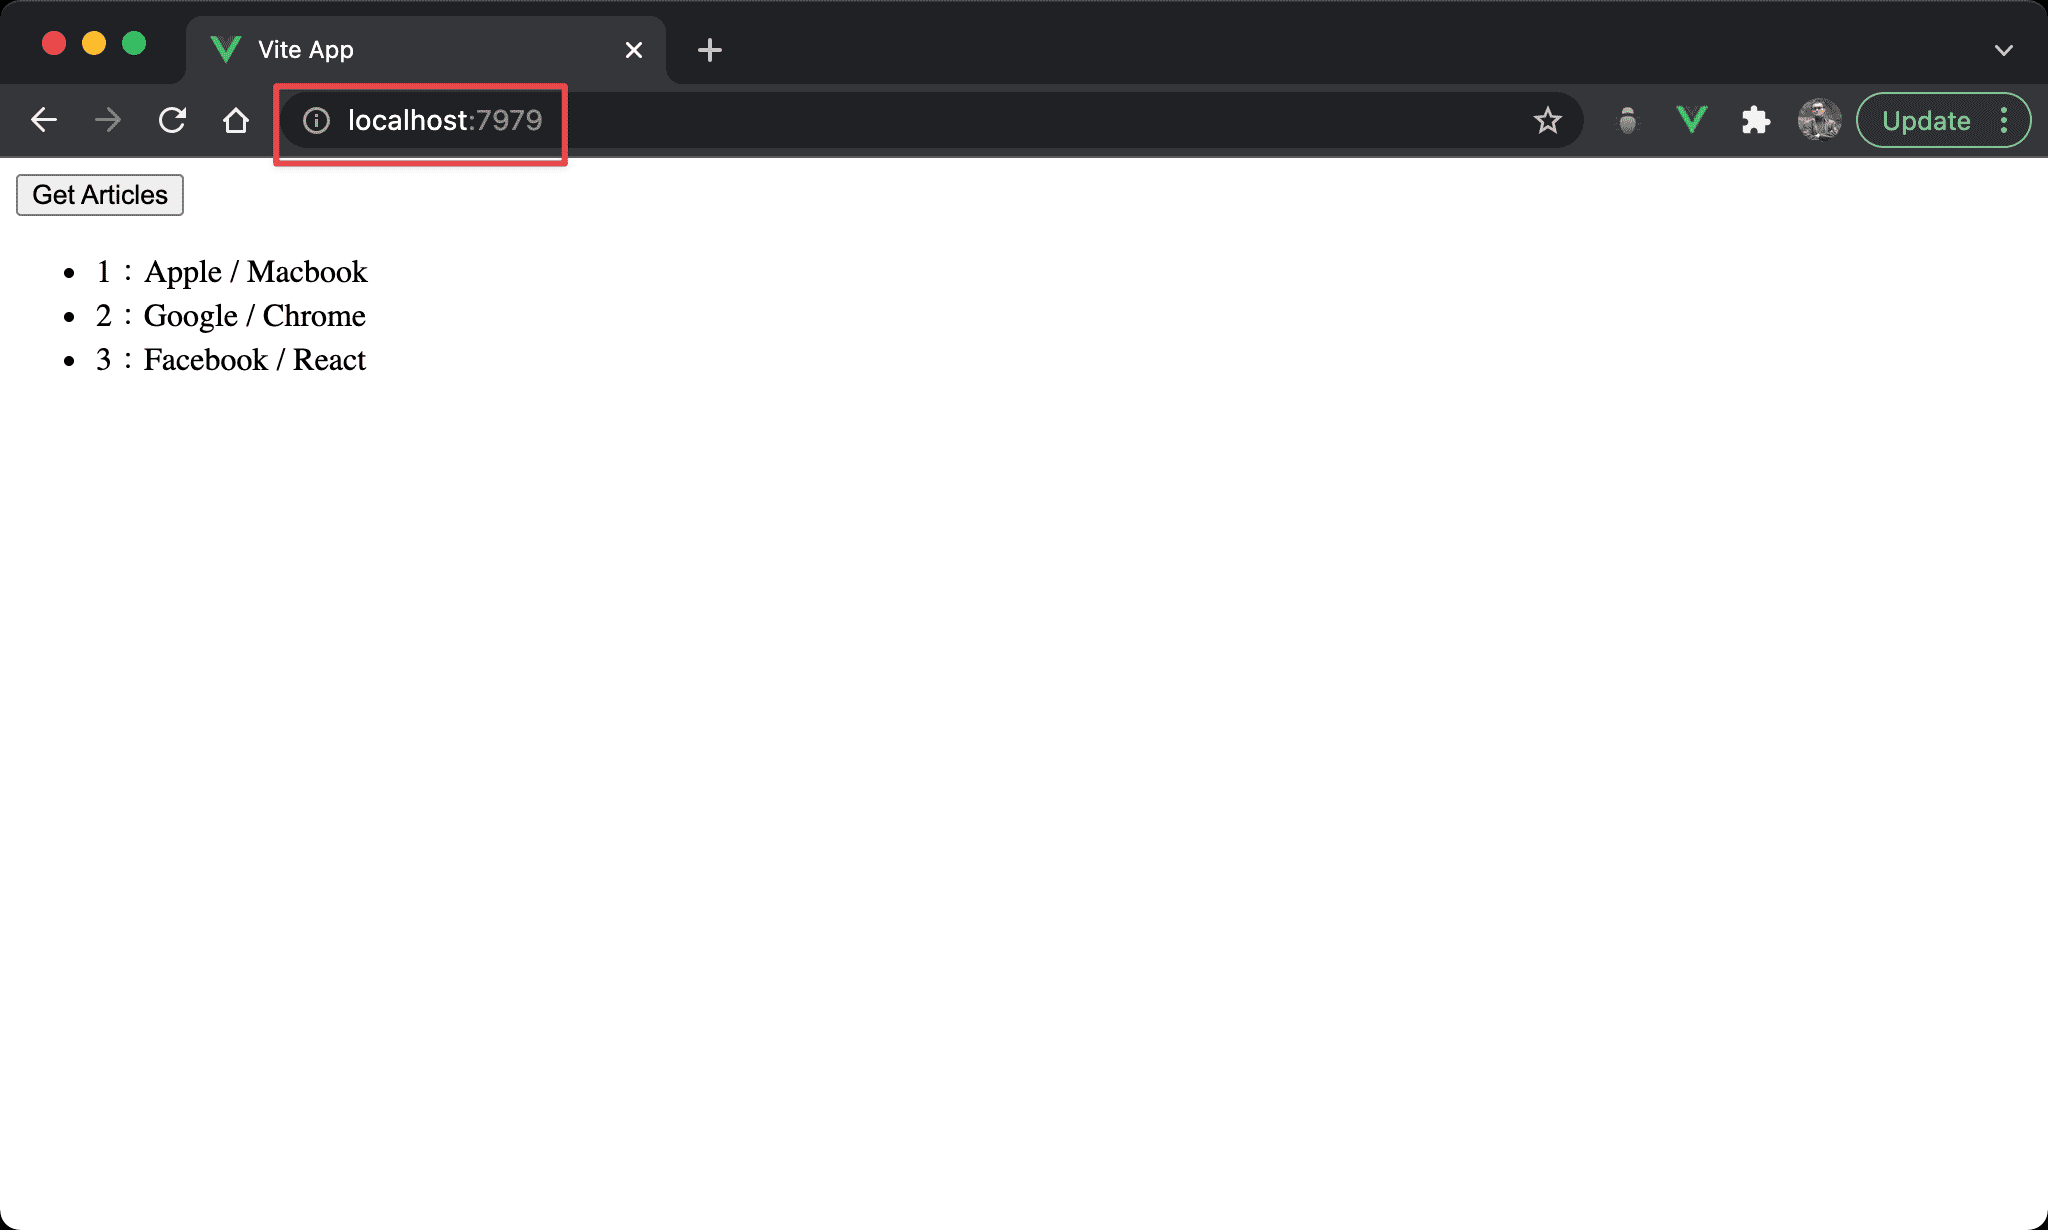Click the shield/Ghostery icon in toolbar
Screen dimensions: 2048x1230
click(x=1627, y=120)
